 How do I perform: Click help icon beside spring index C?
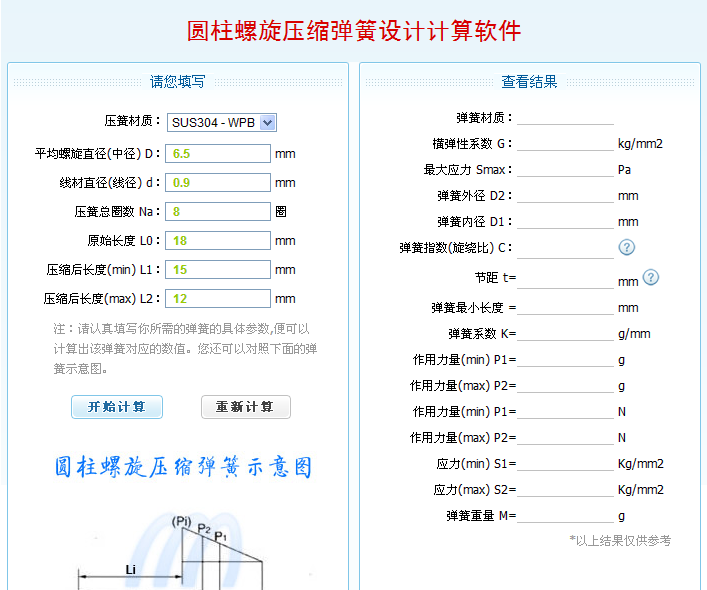627,248
